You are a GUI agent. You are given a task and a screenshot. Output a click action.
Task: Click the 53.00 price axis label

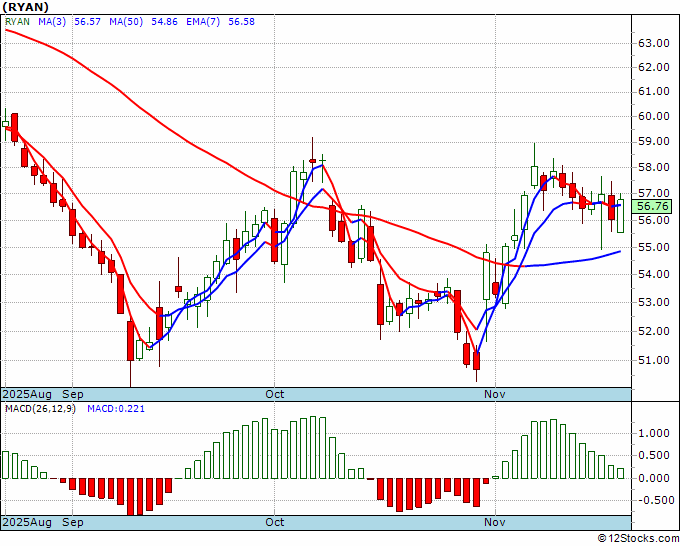click(x=654, y=302)
